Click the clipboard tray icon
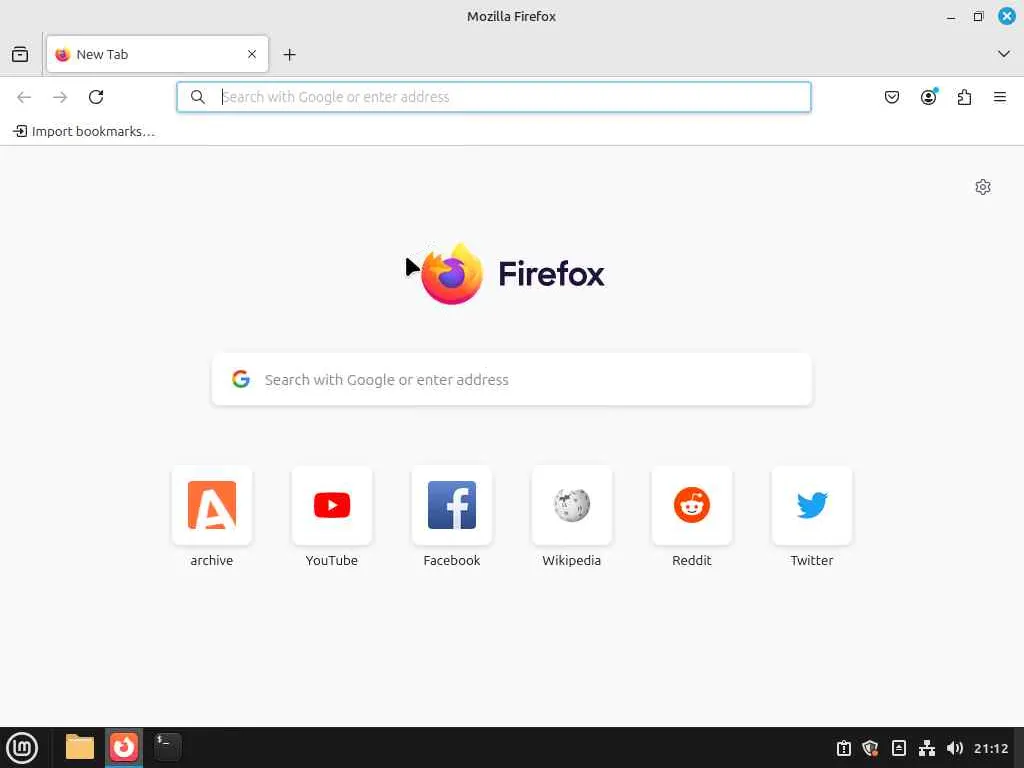The image size is (1024, 768). [x=844, y=748]
